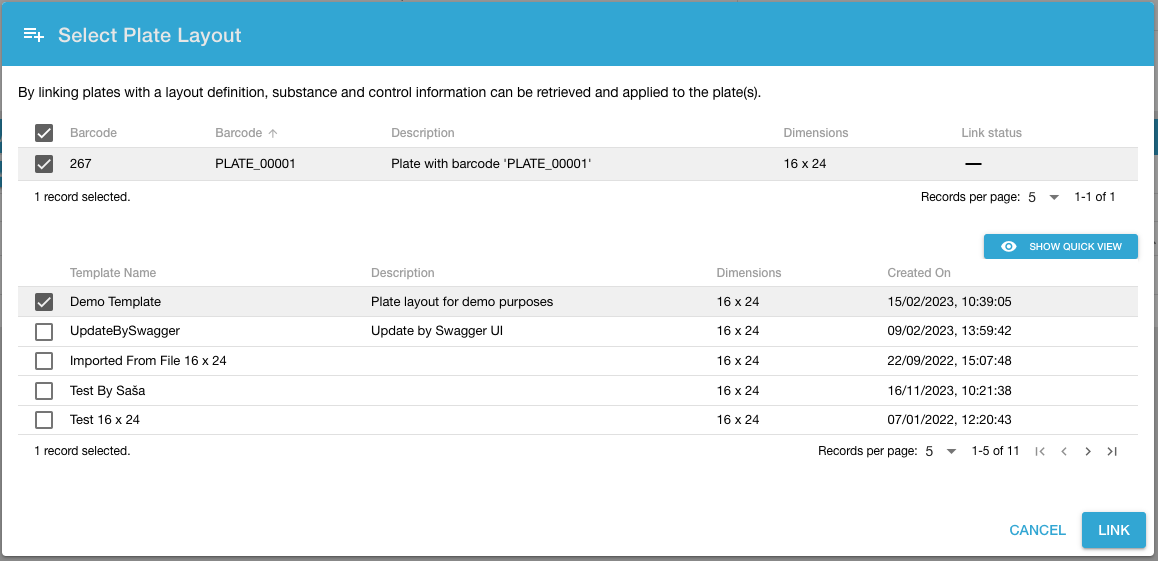Check the Test By Saša template
This screenshot has height=561, width=1158.
pos(44,391)
